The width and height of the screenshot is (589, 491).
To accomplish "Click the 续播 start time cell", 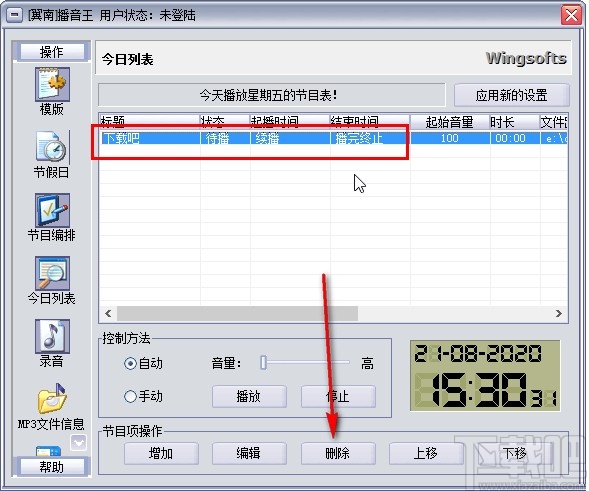I will click(290, 138).
